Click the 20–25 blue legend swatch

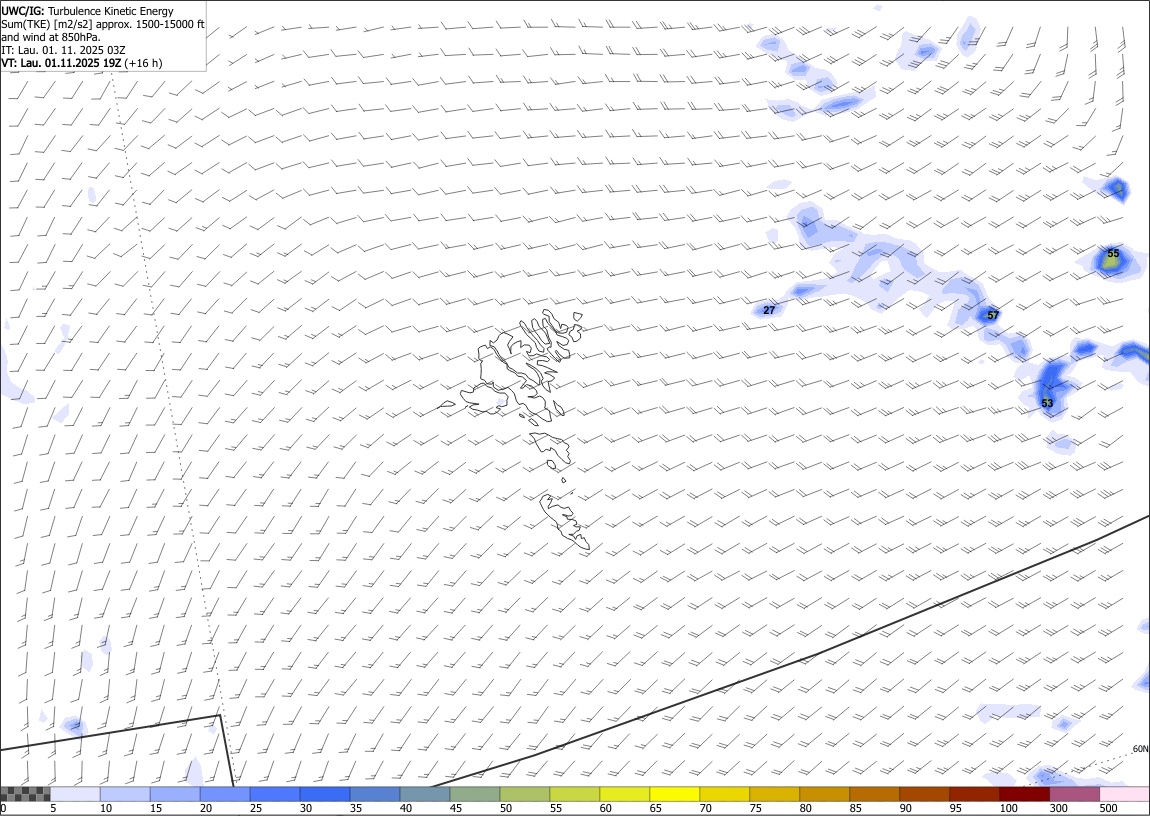click(x=224, y=794)
